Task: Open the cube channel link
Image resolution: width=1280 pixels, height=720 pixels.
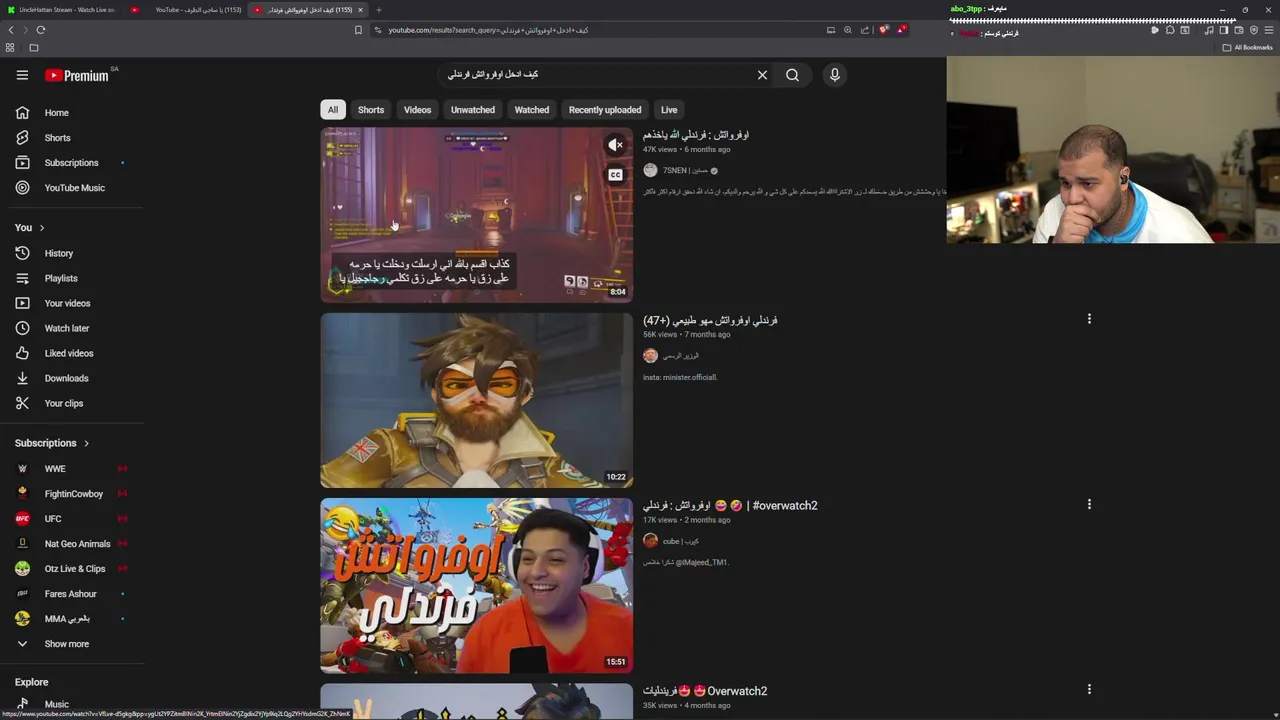Action: [x=680, y=541]
